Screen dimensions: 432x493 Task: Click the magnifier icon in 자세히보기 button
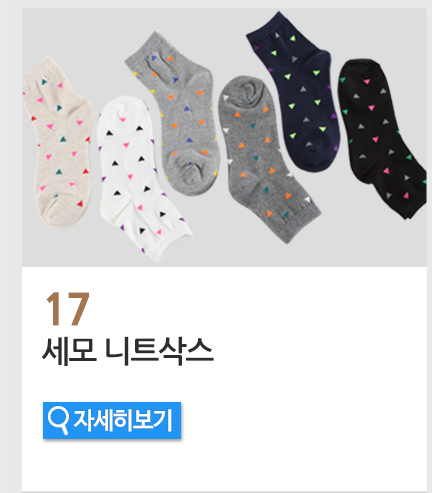pos(58,421)
